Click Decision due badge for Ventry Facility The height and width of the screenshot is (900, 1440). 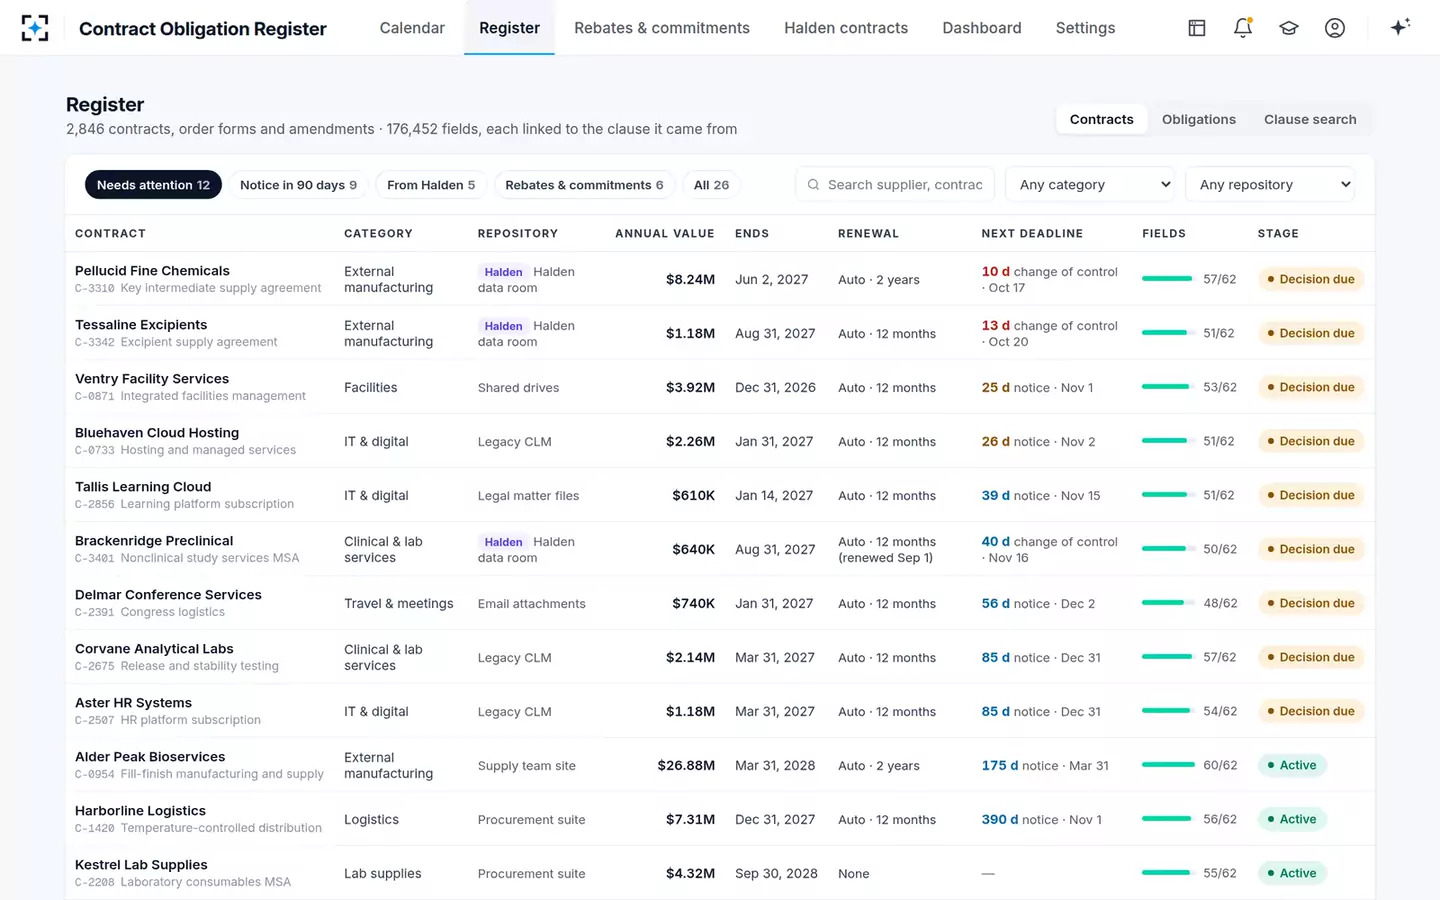(x=1311, y=387)
